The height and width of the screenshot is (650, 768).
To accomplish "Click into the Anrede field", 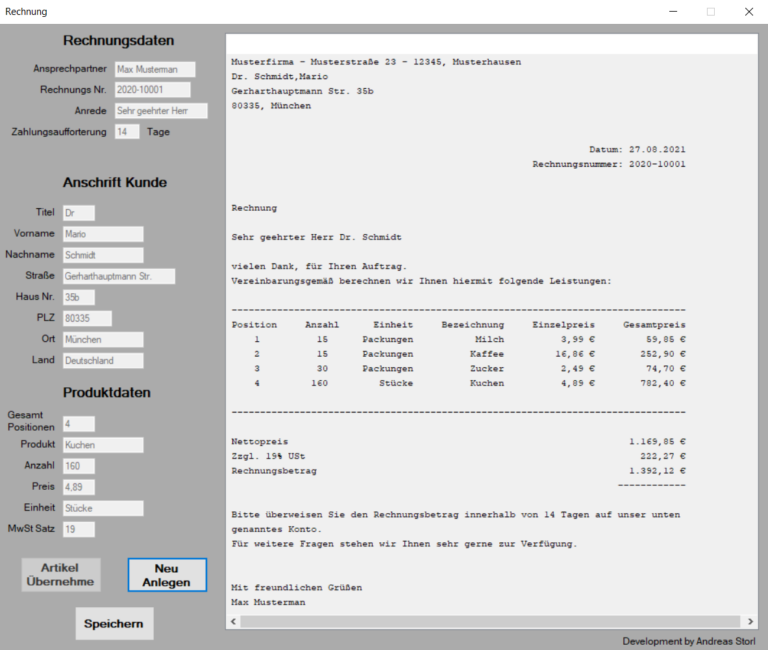I will point(160,111).
